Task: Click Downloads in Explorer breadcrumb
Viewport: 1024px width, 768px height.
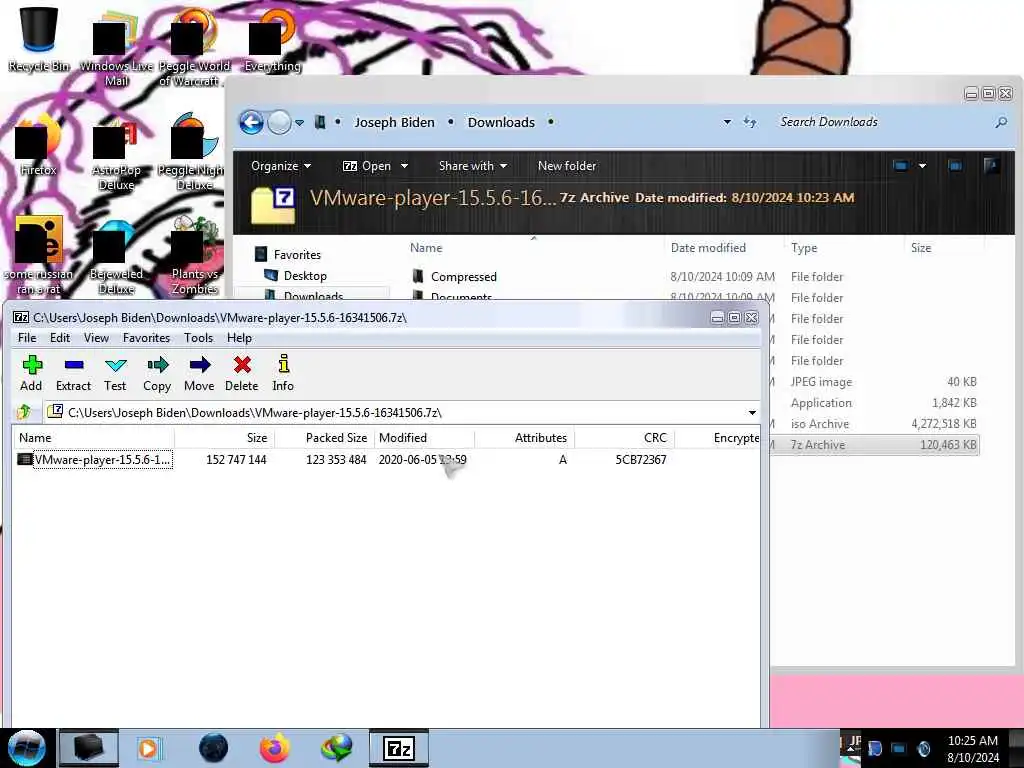Action: (501, 122)
